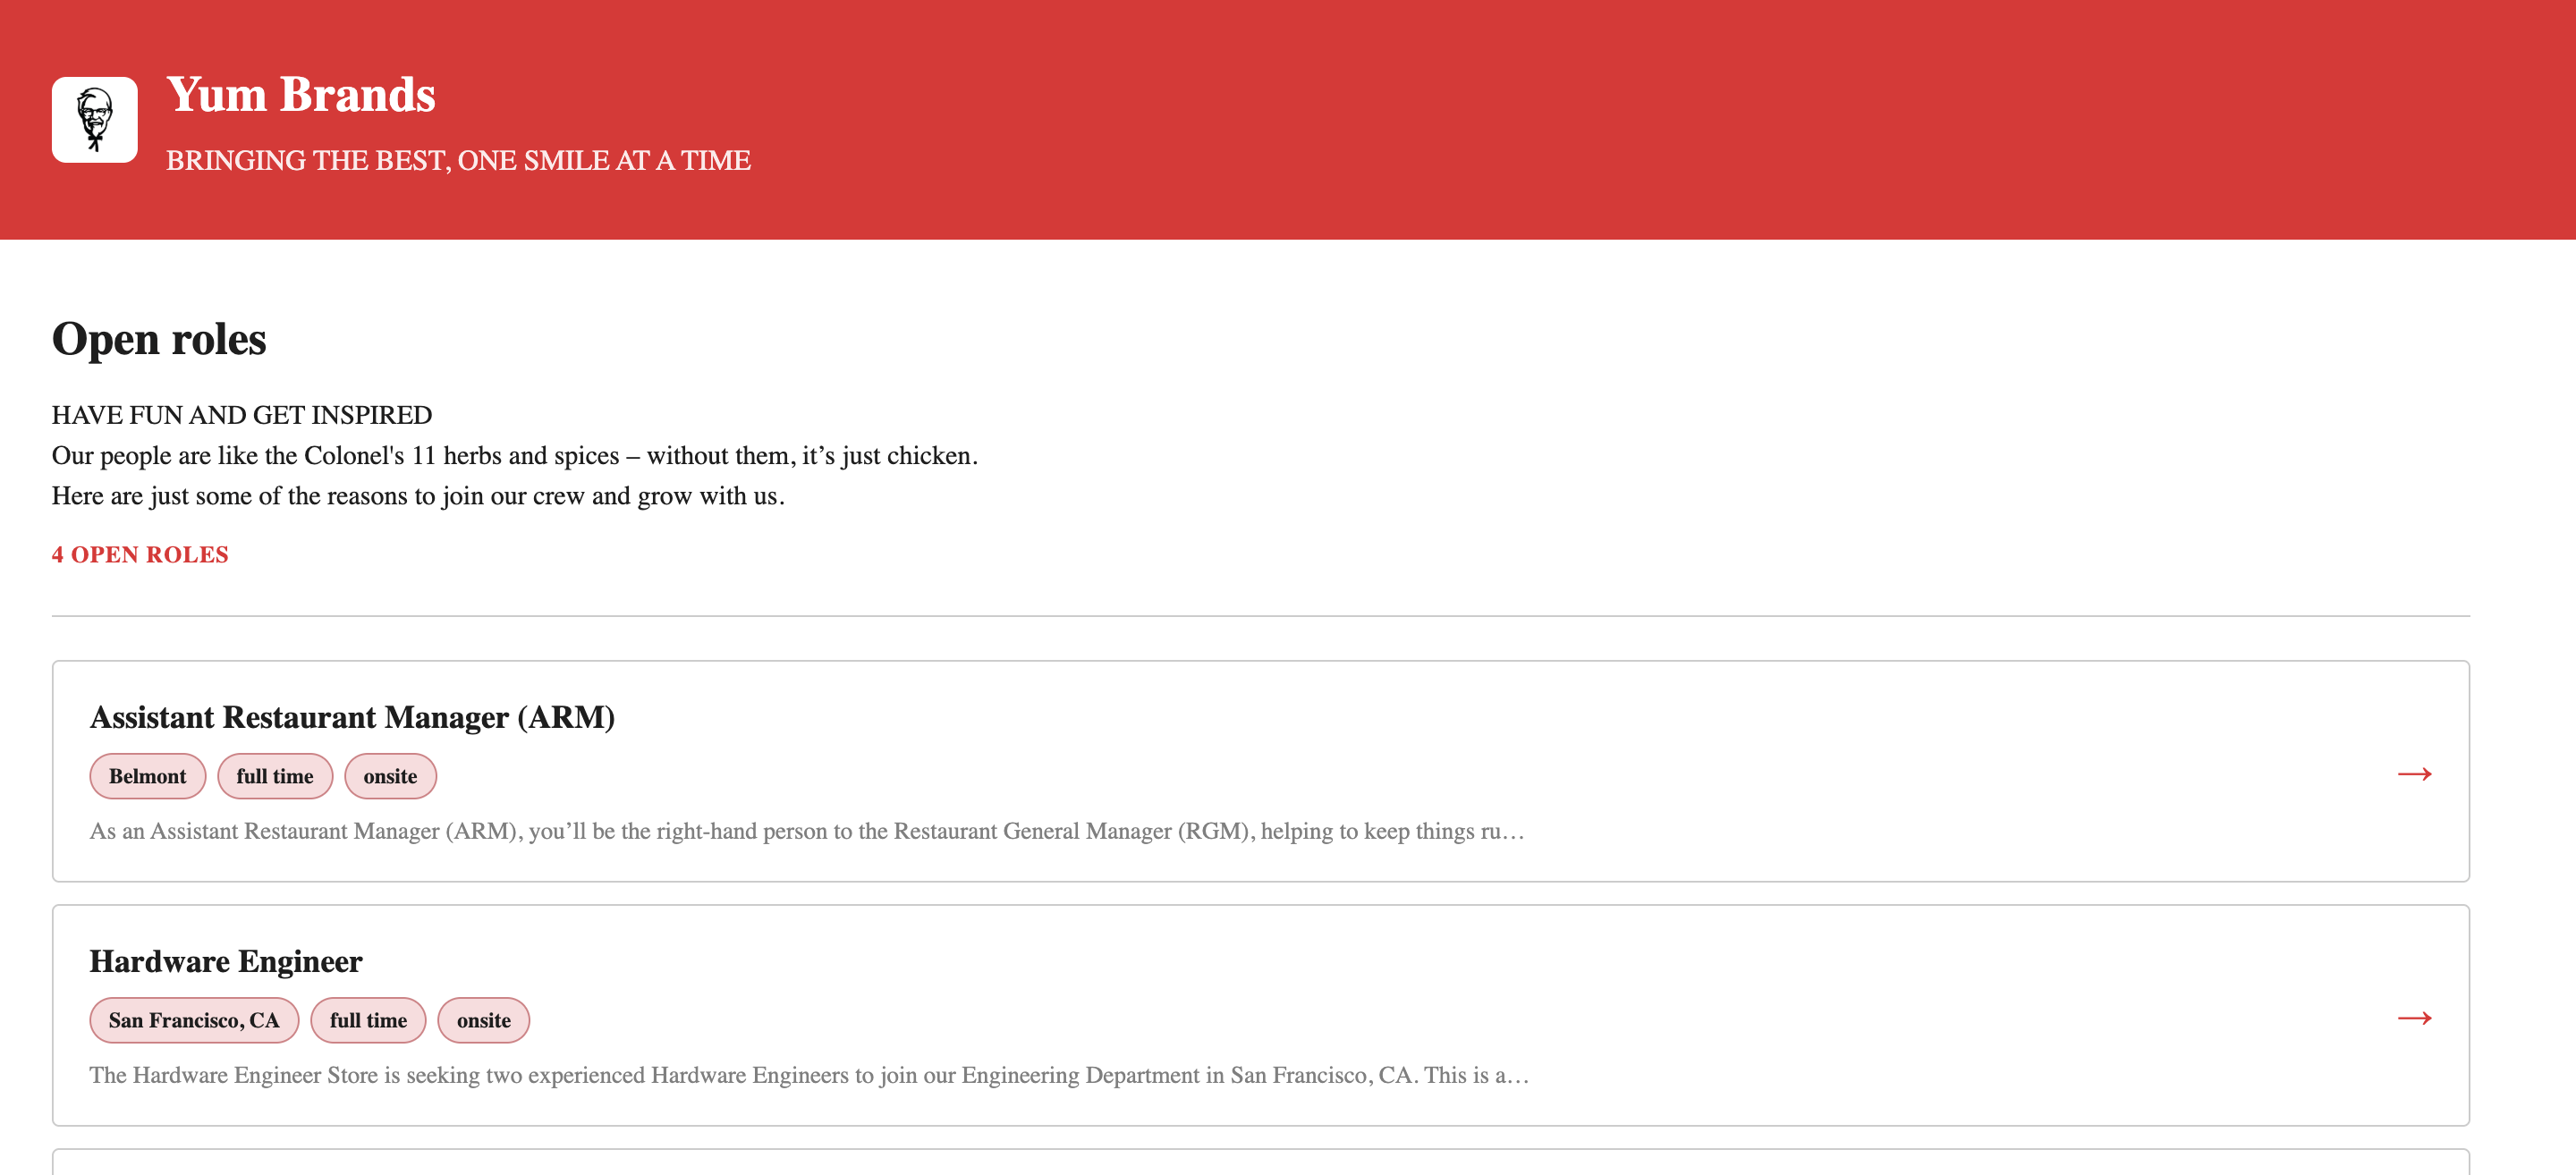Screen dimensions: 2576x1175
Task: Click the Assistant Restaurant Manager description snippet
Action: click(x=807, y=831)
